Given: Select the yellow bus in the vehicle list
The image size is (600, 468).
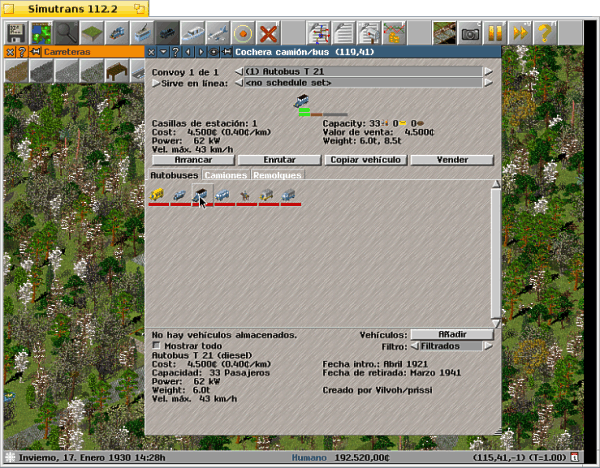Looking at the screenshot, I should tap(158, 195).
